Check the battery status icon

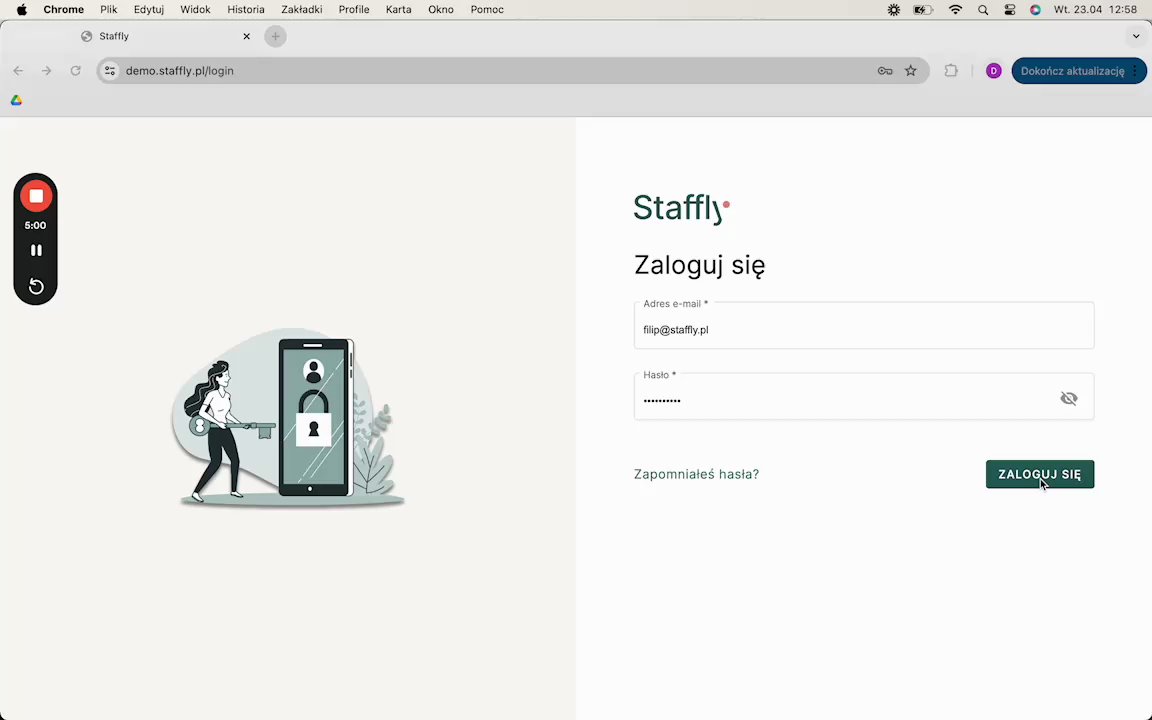[x=923, y=10]
